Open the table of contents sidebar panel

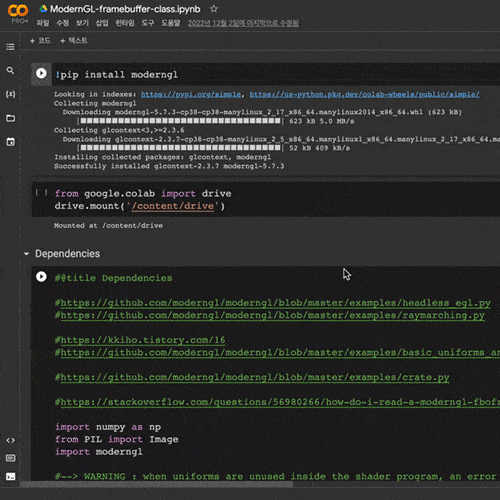point(10,47)
